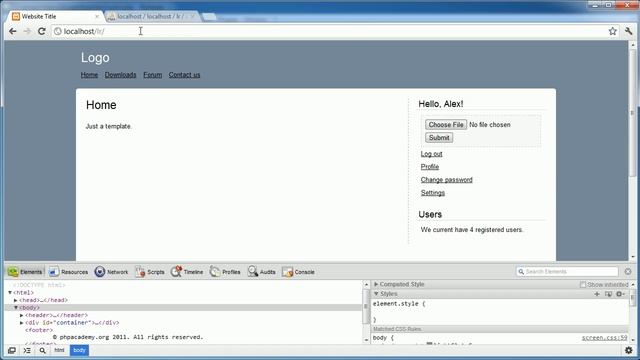The height and width of the screenshot is (360, 640).
Task: Open the Change password link
Action: pyautogui.click(x=447, y=180)
